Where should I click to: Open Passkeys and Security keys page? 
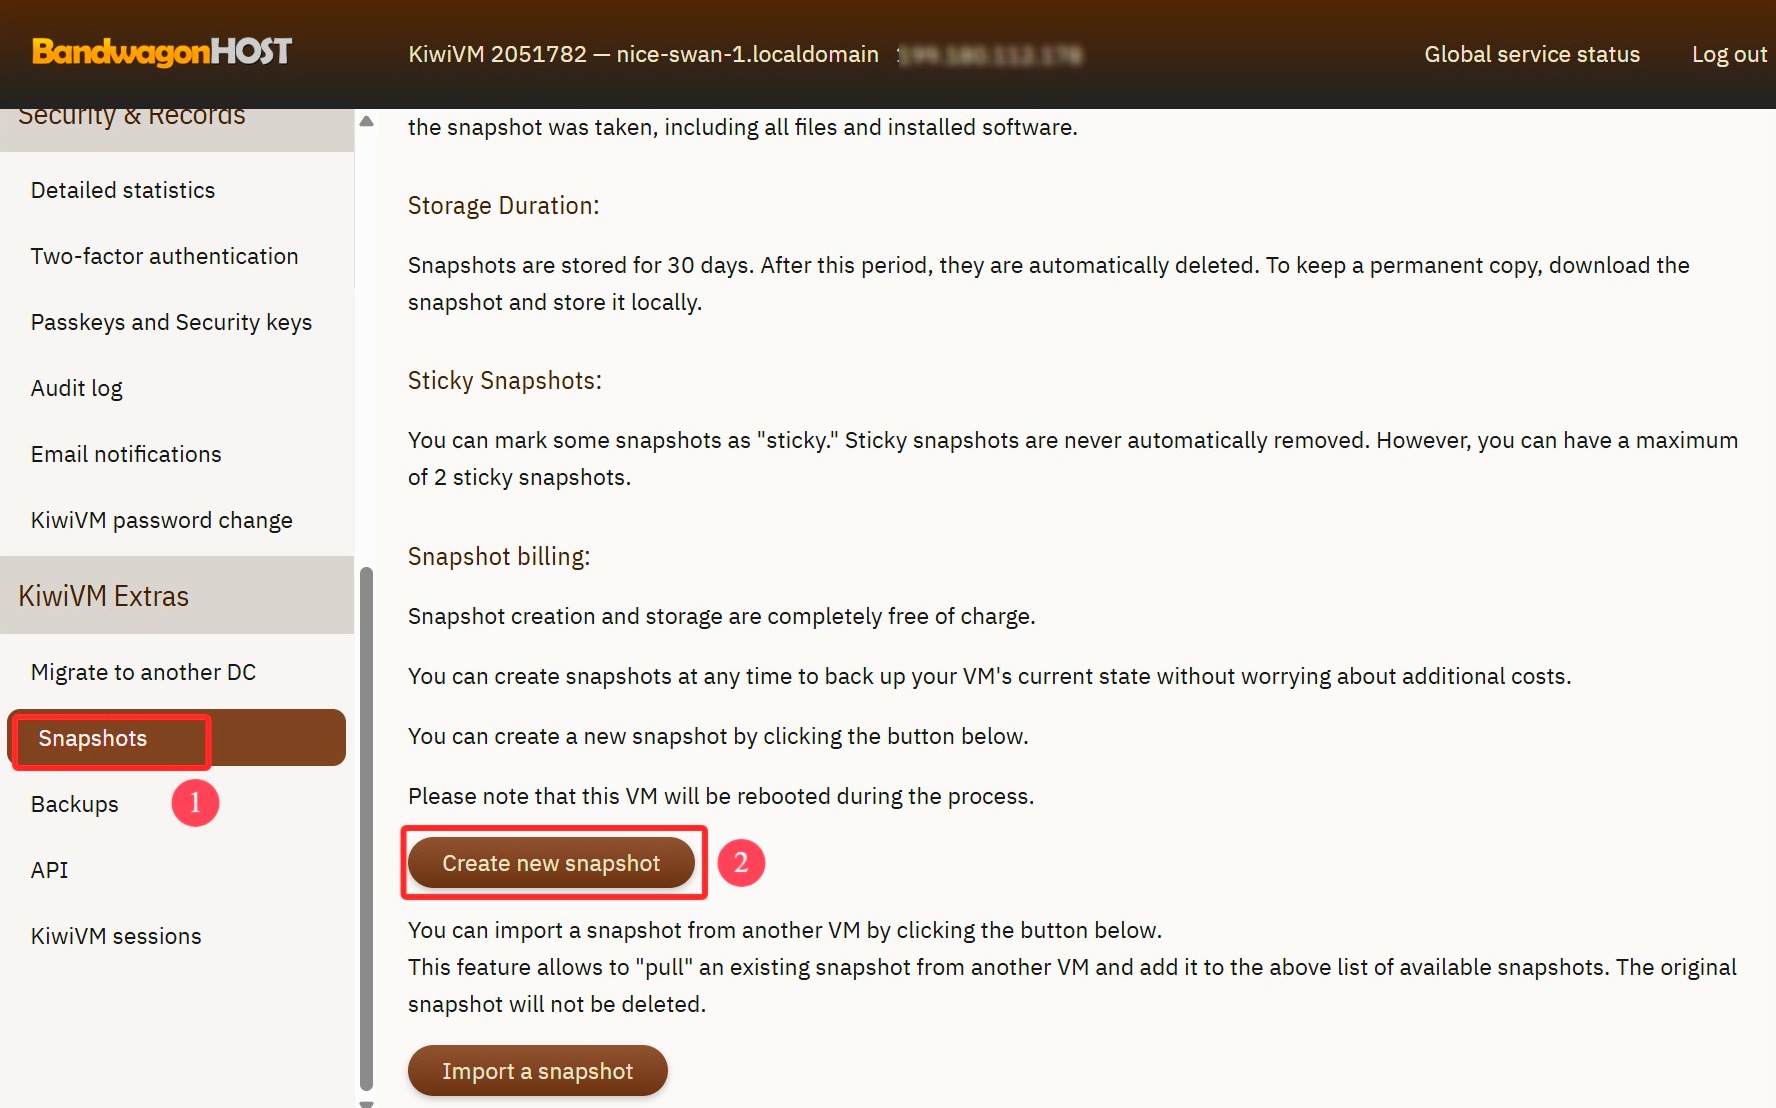click(171, 322)
